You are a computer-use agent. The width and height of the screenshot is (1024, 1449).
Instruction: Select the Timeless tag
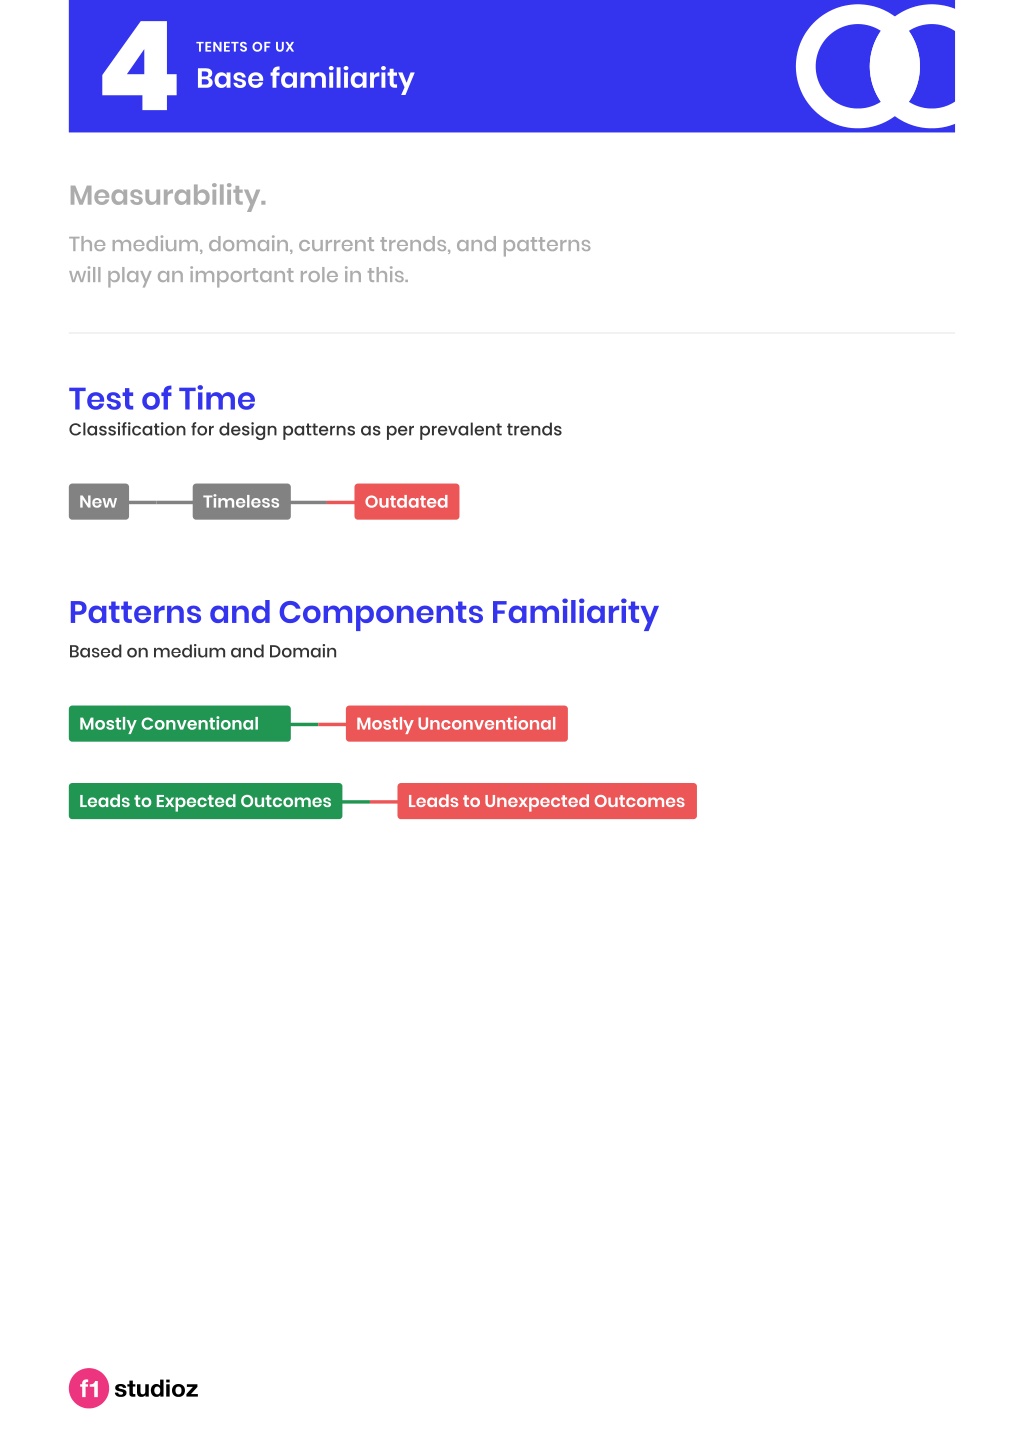point(242,502)
